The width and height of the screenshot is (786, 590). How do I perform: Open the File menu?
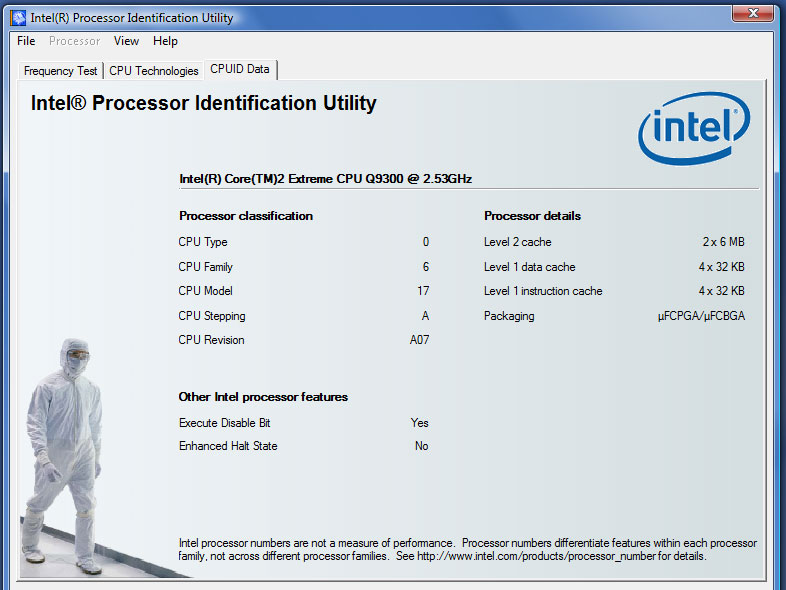pyautogui.click(x=26, y=41)
